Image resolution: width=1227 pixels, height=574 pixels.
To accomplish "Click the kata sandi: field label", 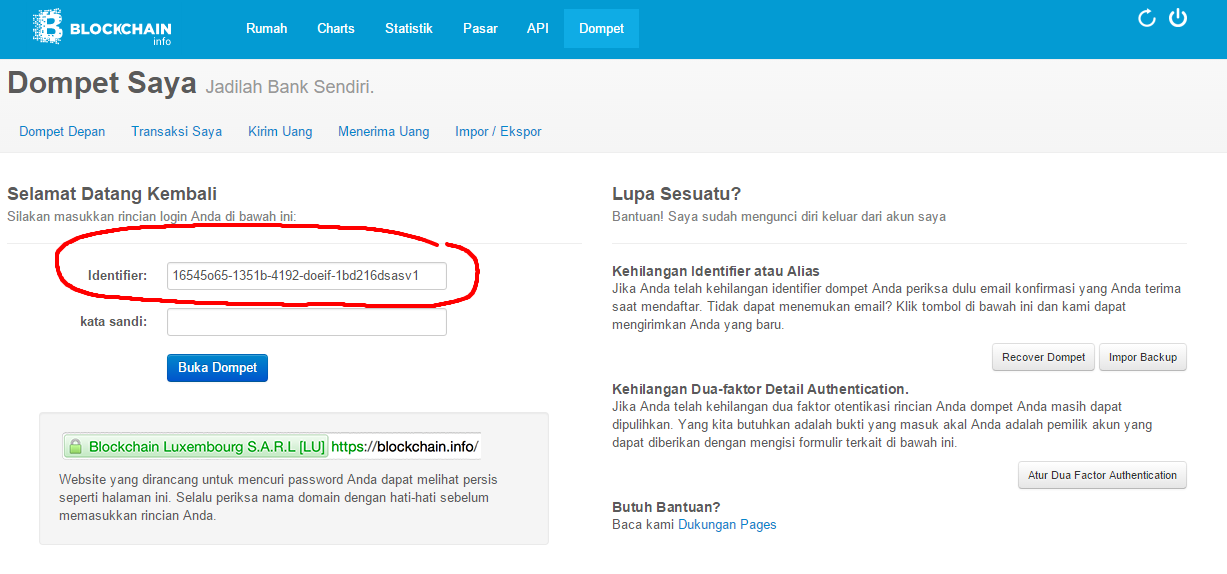I will point(114,322).
